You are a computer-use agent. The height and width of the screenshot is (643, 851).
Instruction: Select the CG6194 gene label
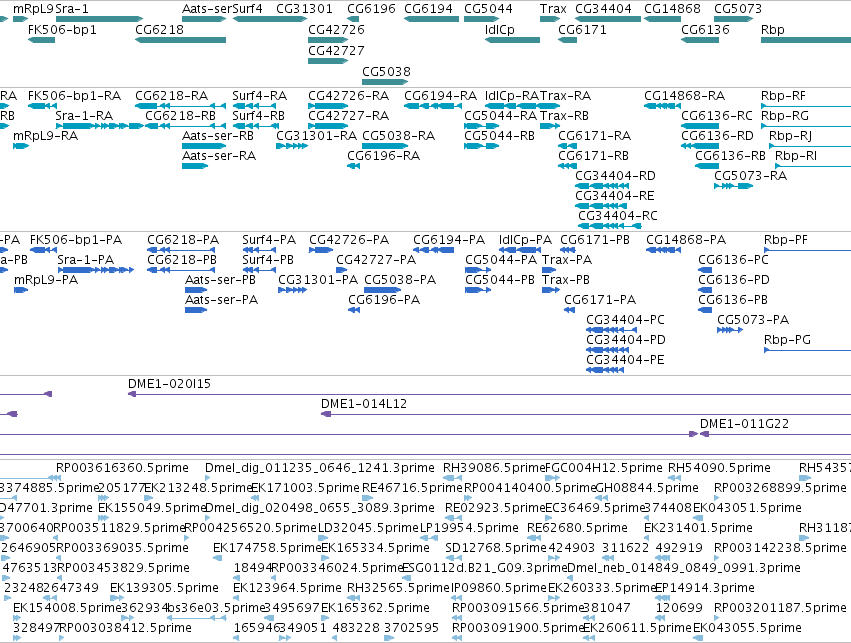(429, 9)
